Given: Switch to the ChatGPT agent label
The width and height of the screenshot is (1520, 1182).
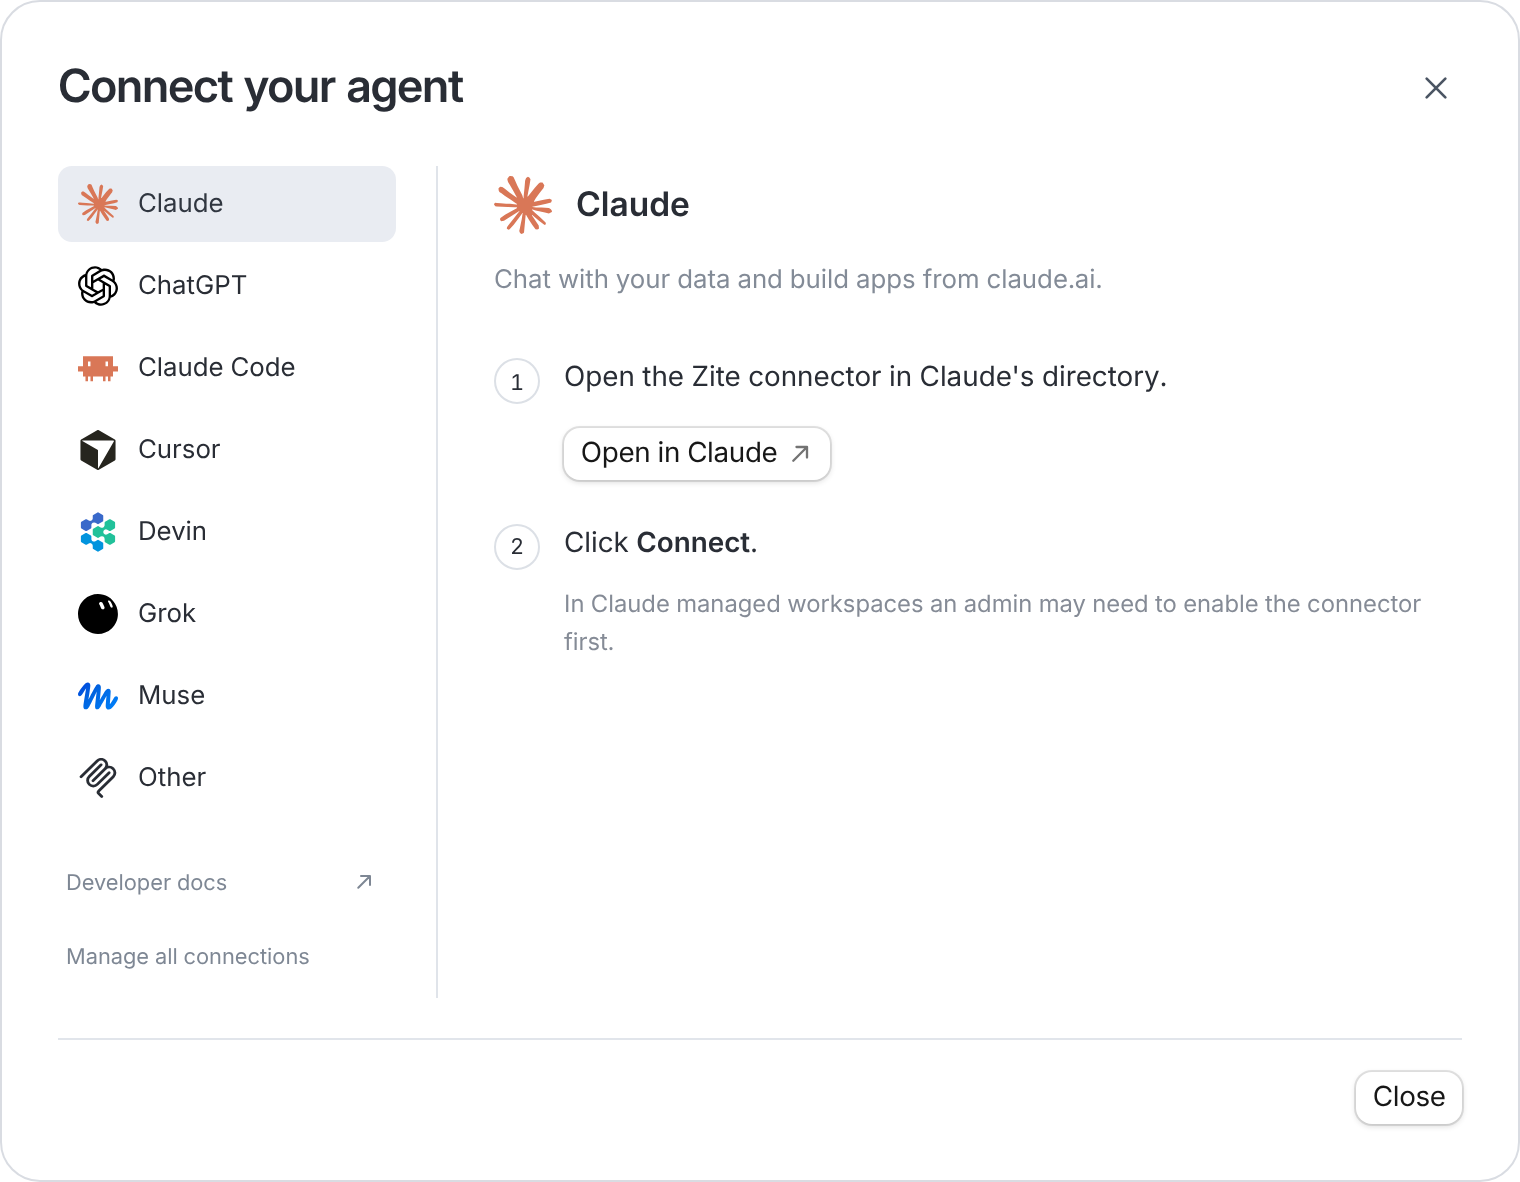Looking at the screenshot, I should (x=192, y=285).
